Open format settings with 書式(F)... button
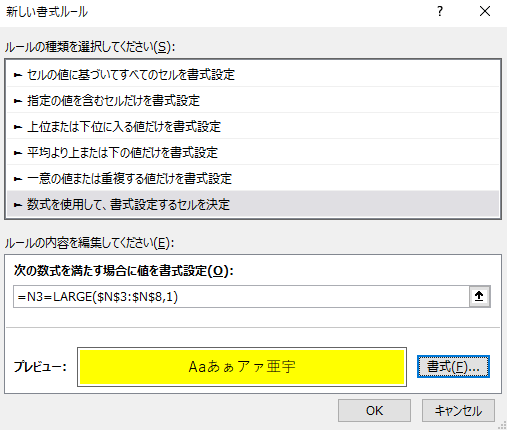This screenshot has height=430, width=507. pos(453,367)
